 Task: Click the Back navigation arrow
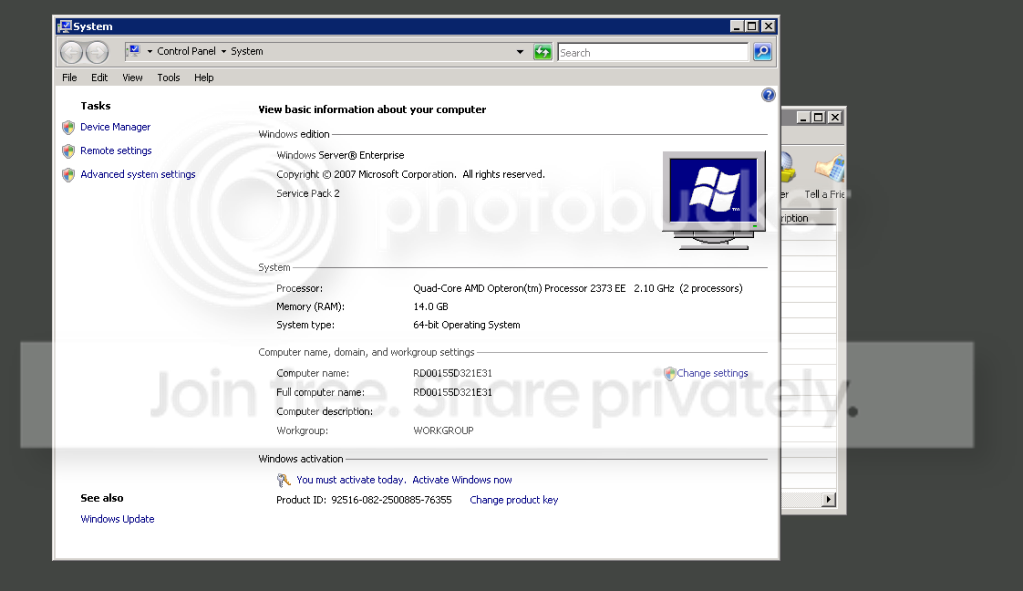72,52
